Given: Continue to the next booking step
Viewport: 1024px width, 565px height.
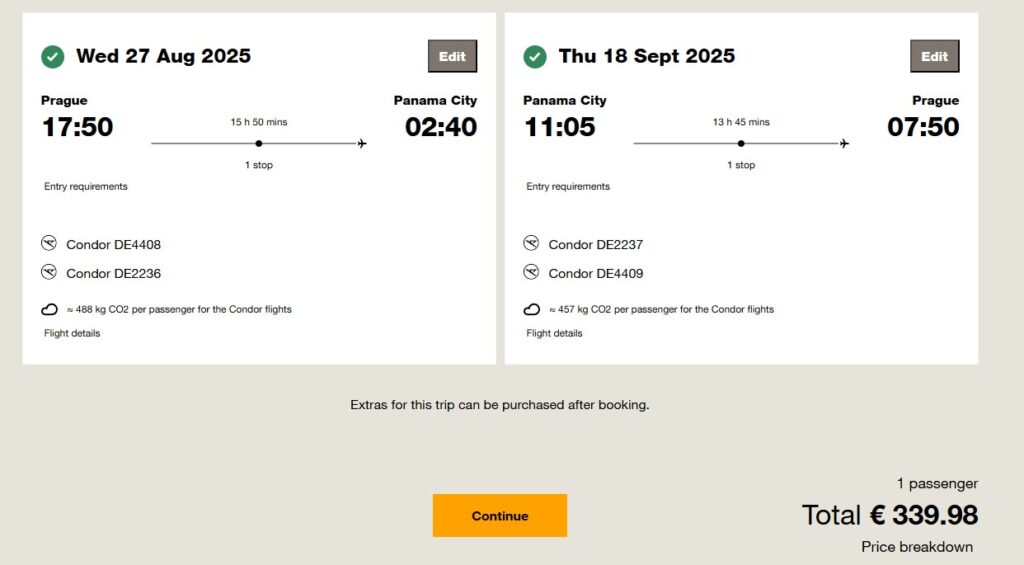Looking at the screenshot, I should [x=500, y=515].
